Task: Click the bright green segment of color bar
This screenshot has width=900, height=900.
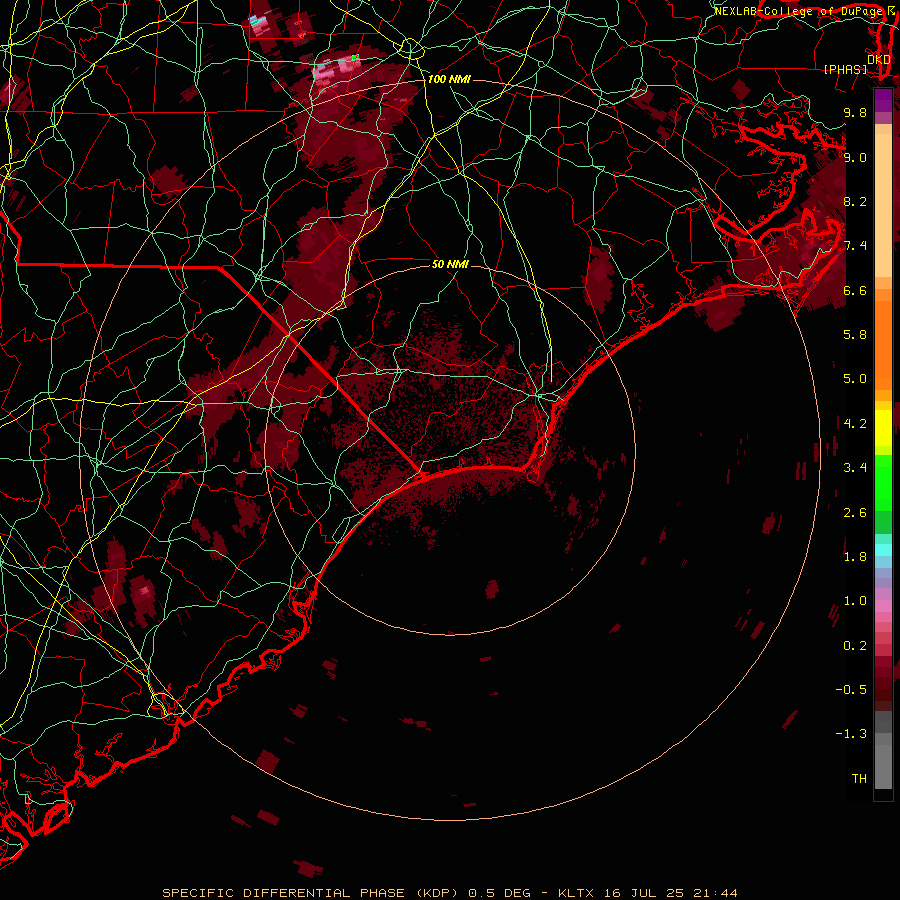Action: [883, 482]
